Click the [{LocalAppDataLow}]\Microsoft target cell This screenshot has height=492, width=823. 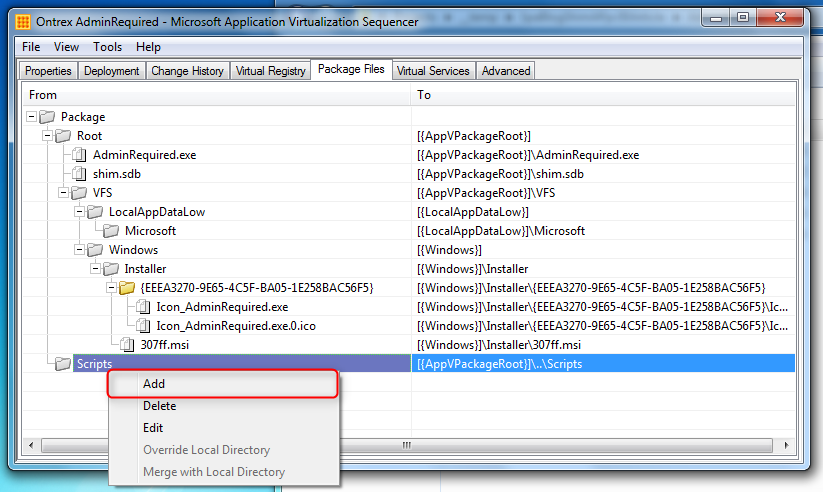(603, 231)
